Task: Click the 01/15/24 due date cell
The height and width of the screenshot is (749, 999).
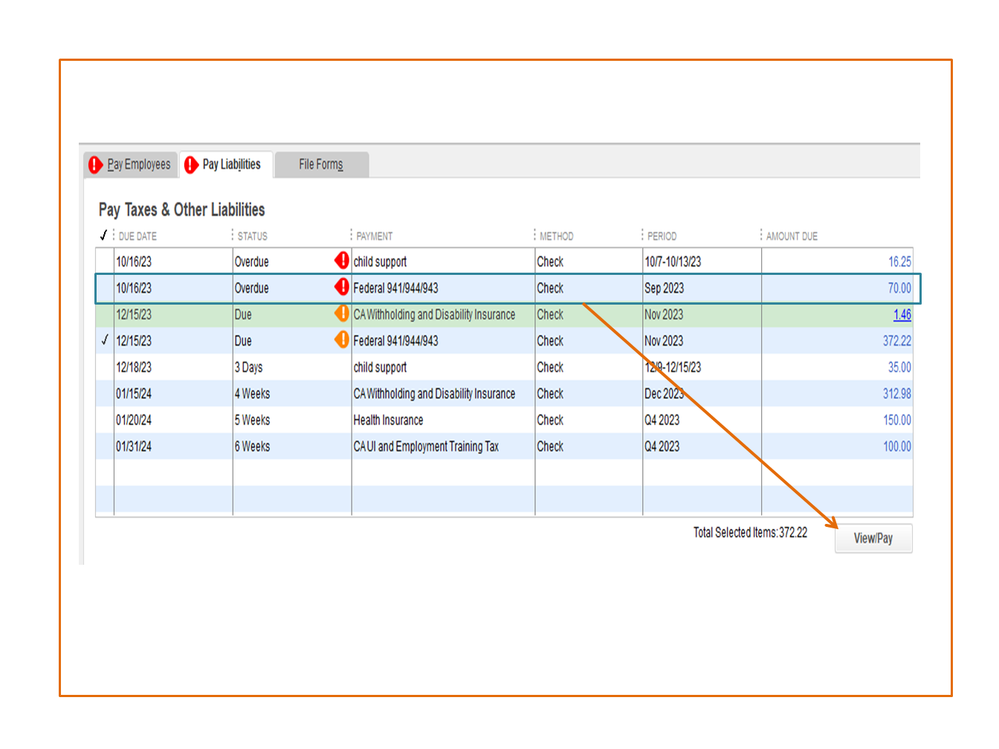Action: pyautogui.click(x=173, y=394)
